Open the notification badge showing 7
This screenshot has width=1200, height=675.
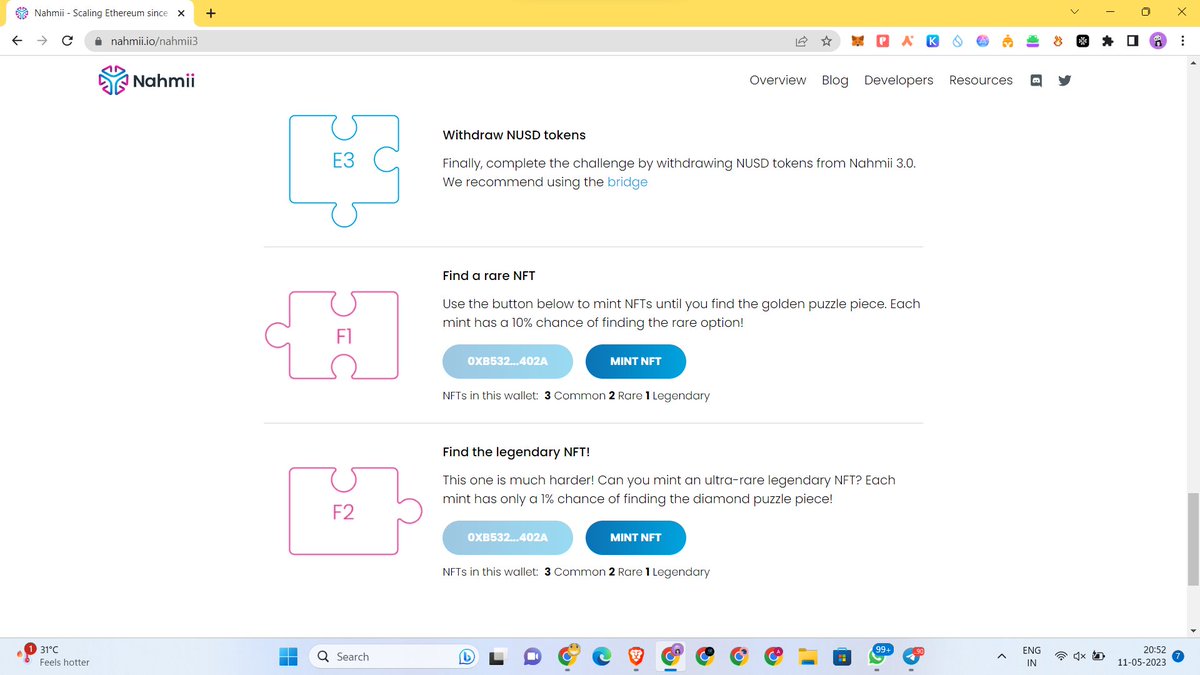coord(1178,656)
